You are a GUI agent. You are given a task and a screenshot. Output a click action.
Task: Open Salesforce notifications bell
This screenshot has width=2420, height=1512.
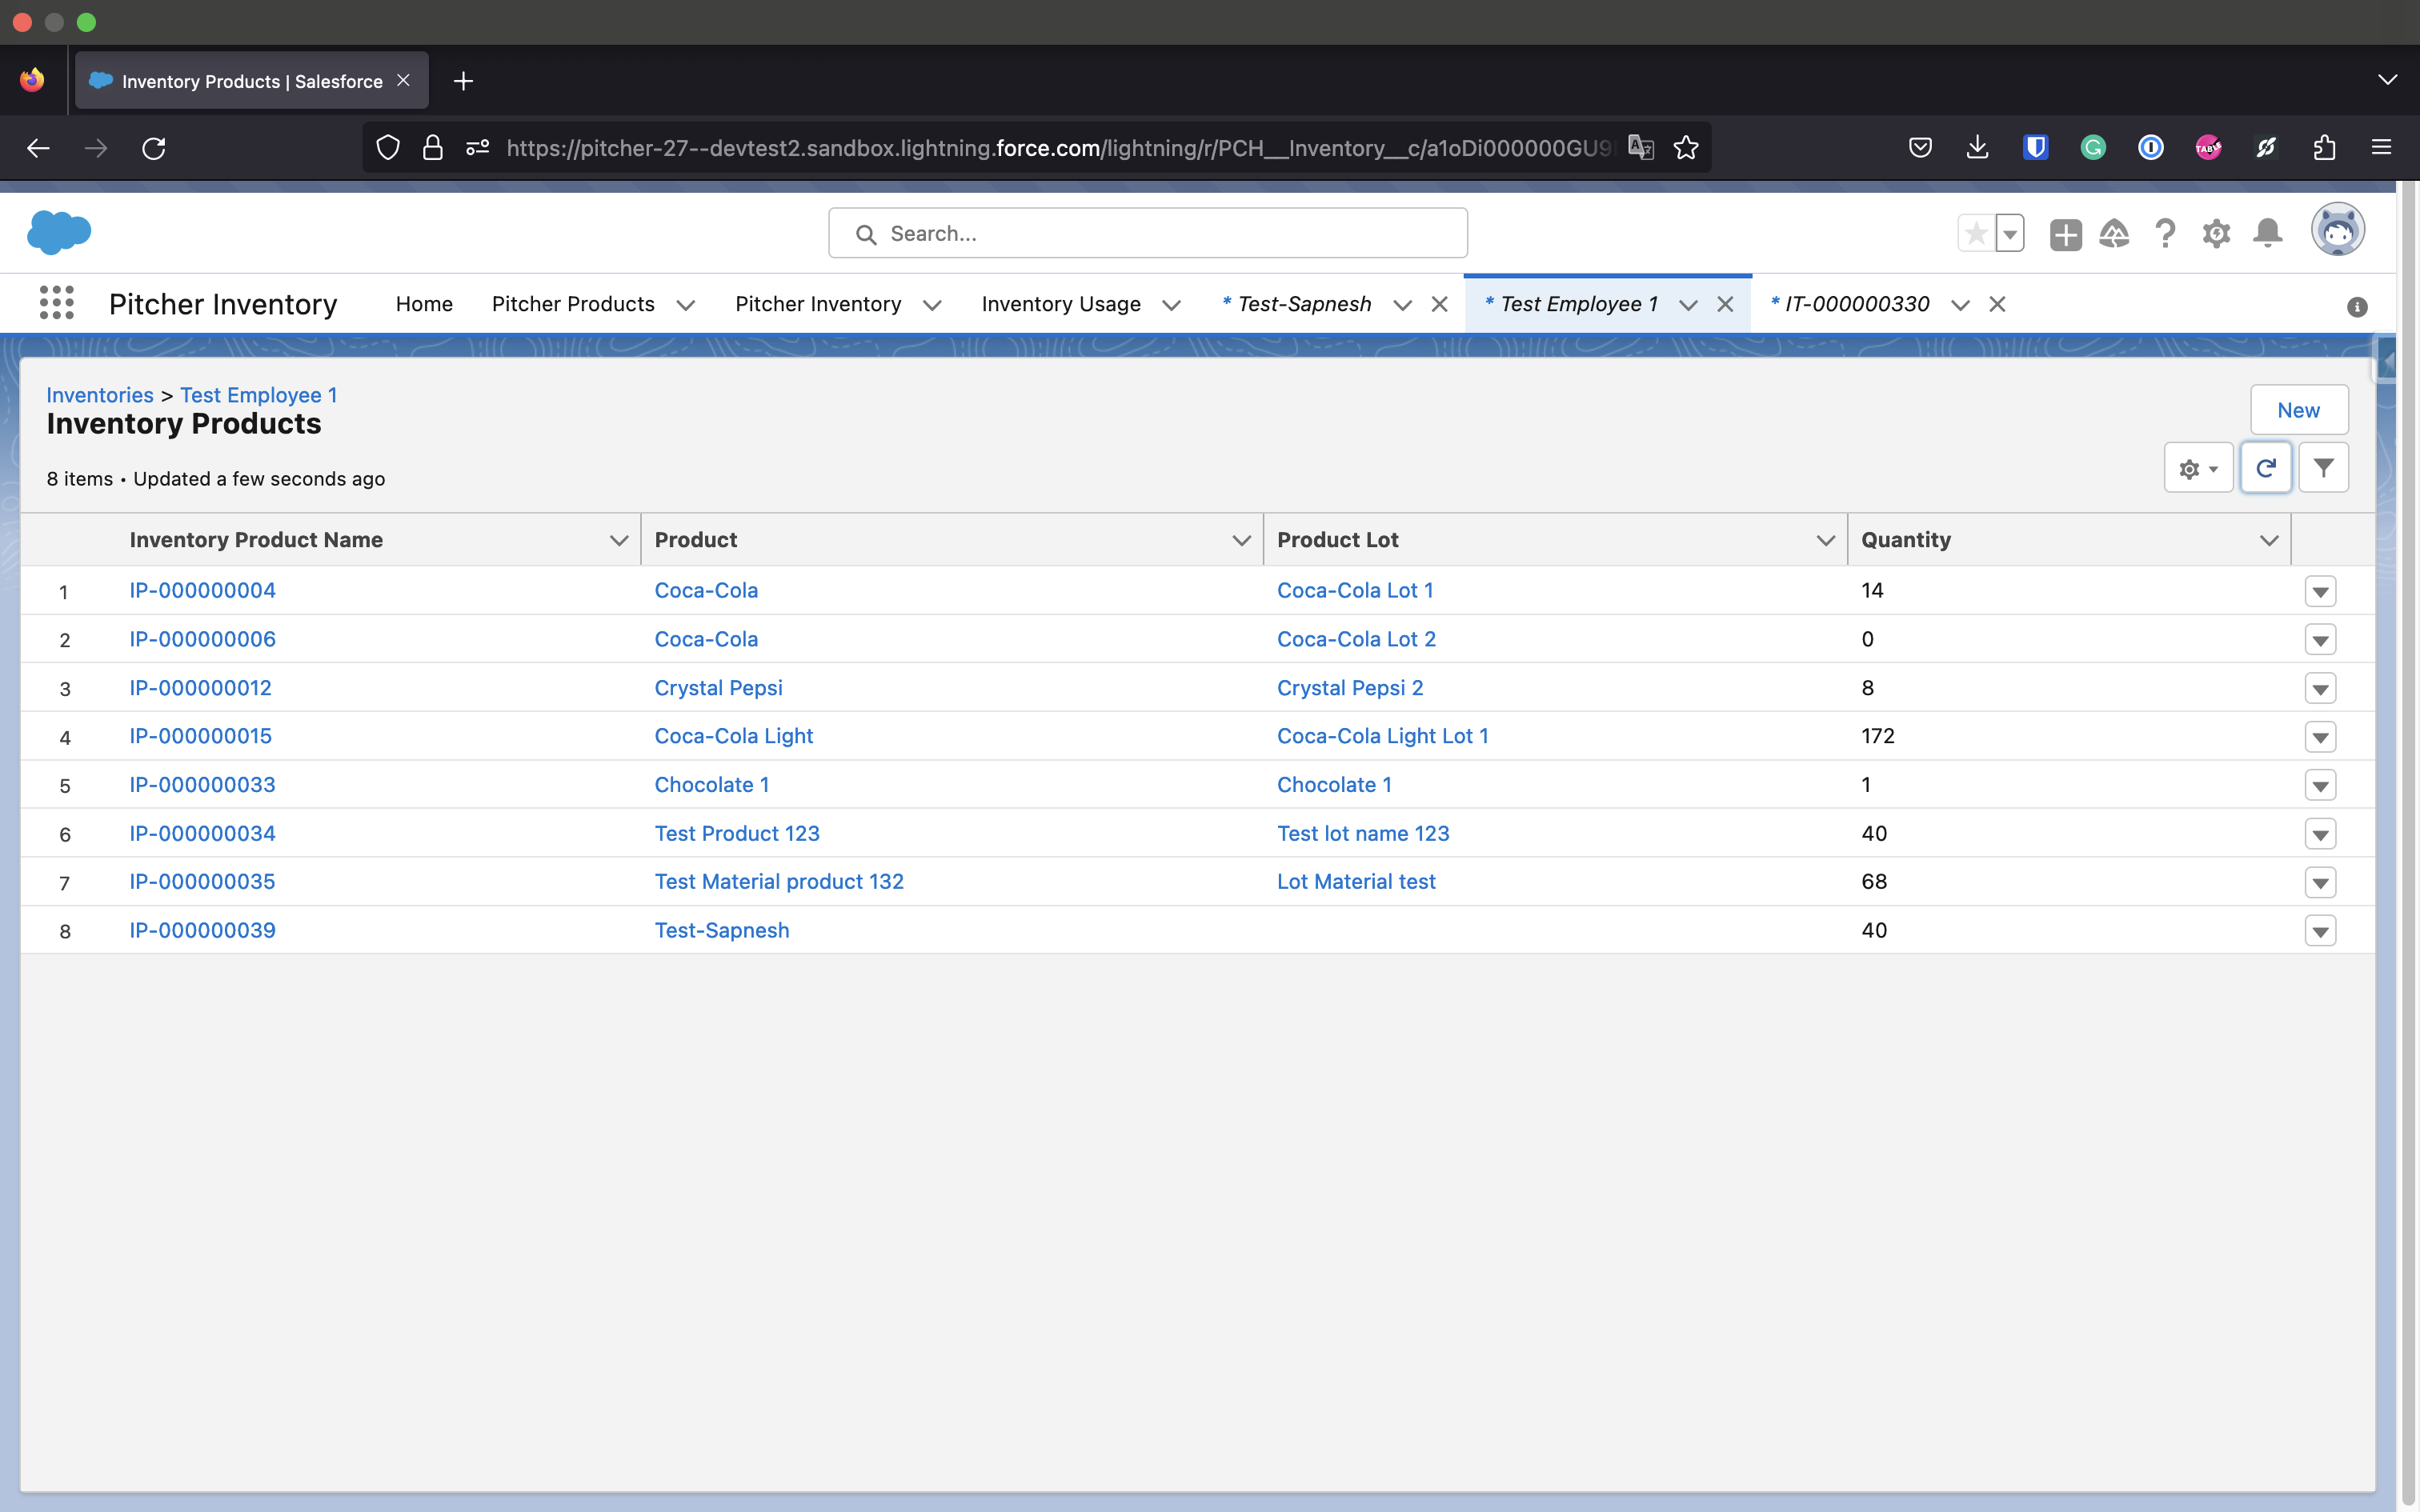pos(2267,234)
